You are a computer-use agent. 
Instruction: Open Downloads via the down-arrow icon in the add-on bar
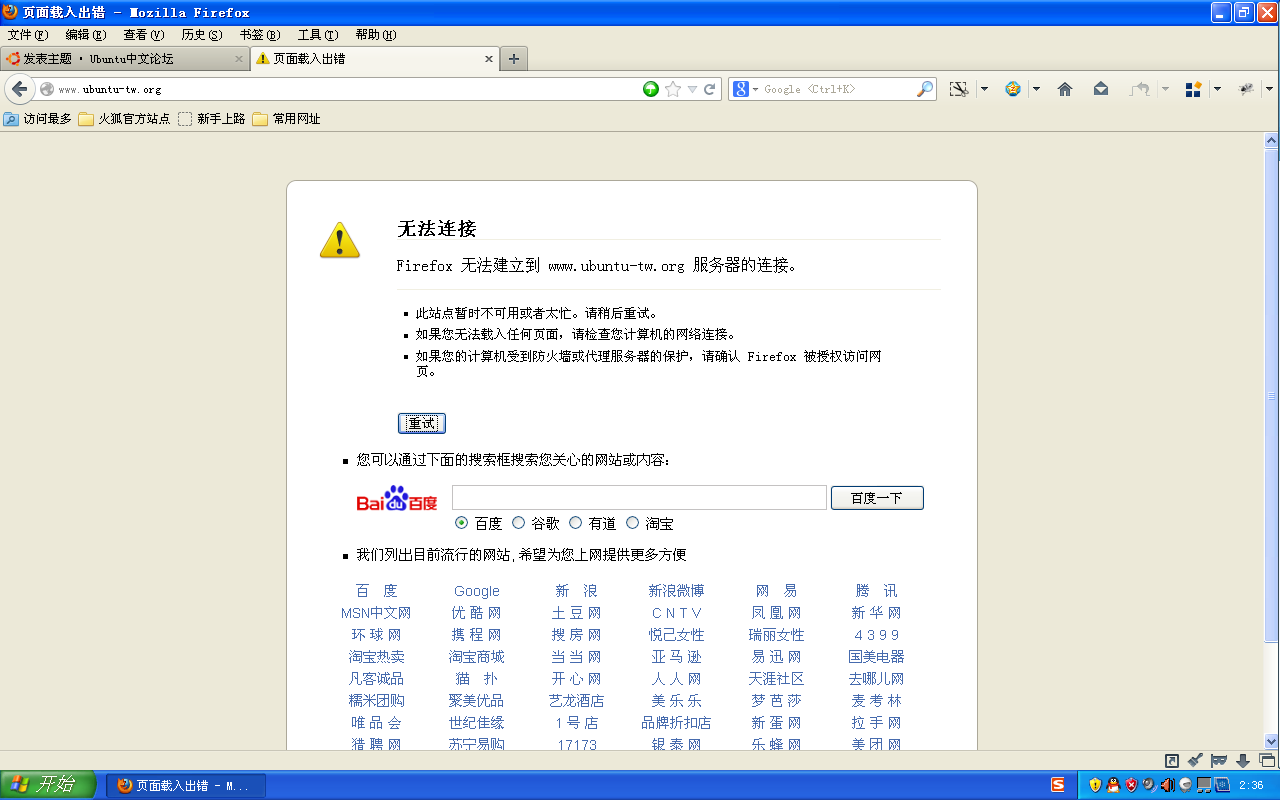(1243, 761)
